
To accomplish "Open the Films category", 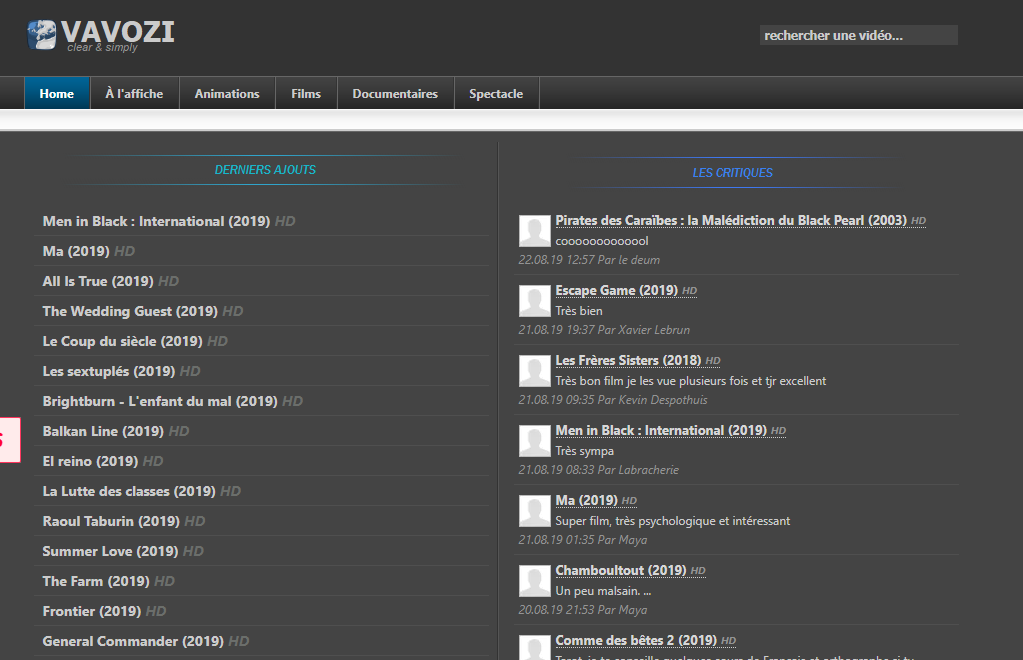I will (x=306, y=93).
